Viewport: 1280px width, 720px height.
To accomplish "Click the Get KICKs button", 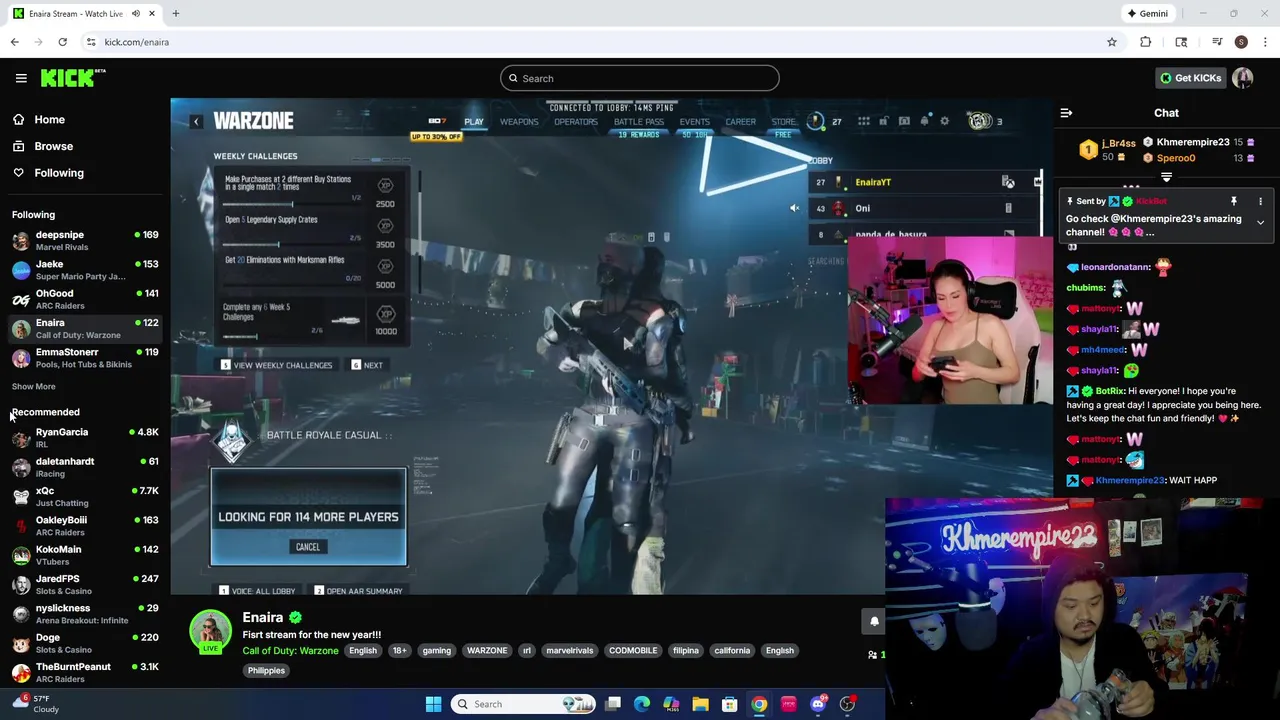I will 1190,78.
